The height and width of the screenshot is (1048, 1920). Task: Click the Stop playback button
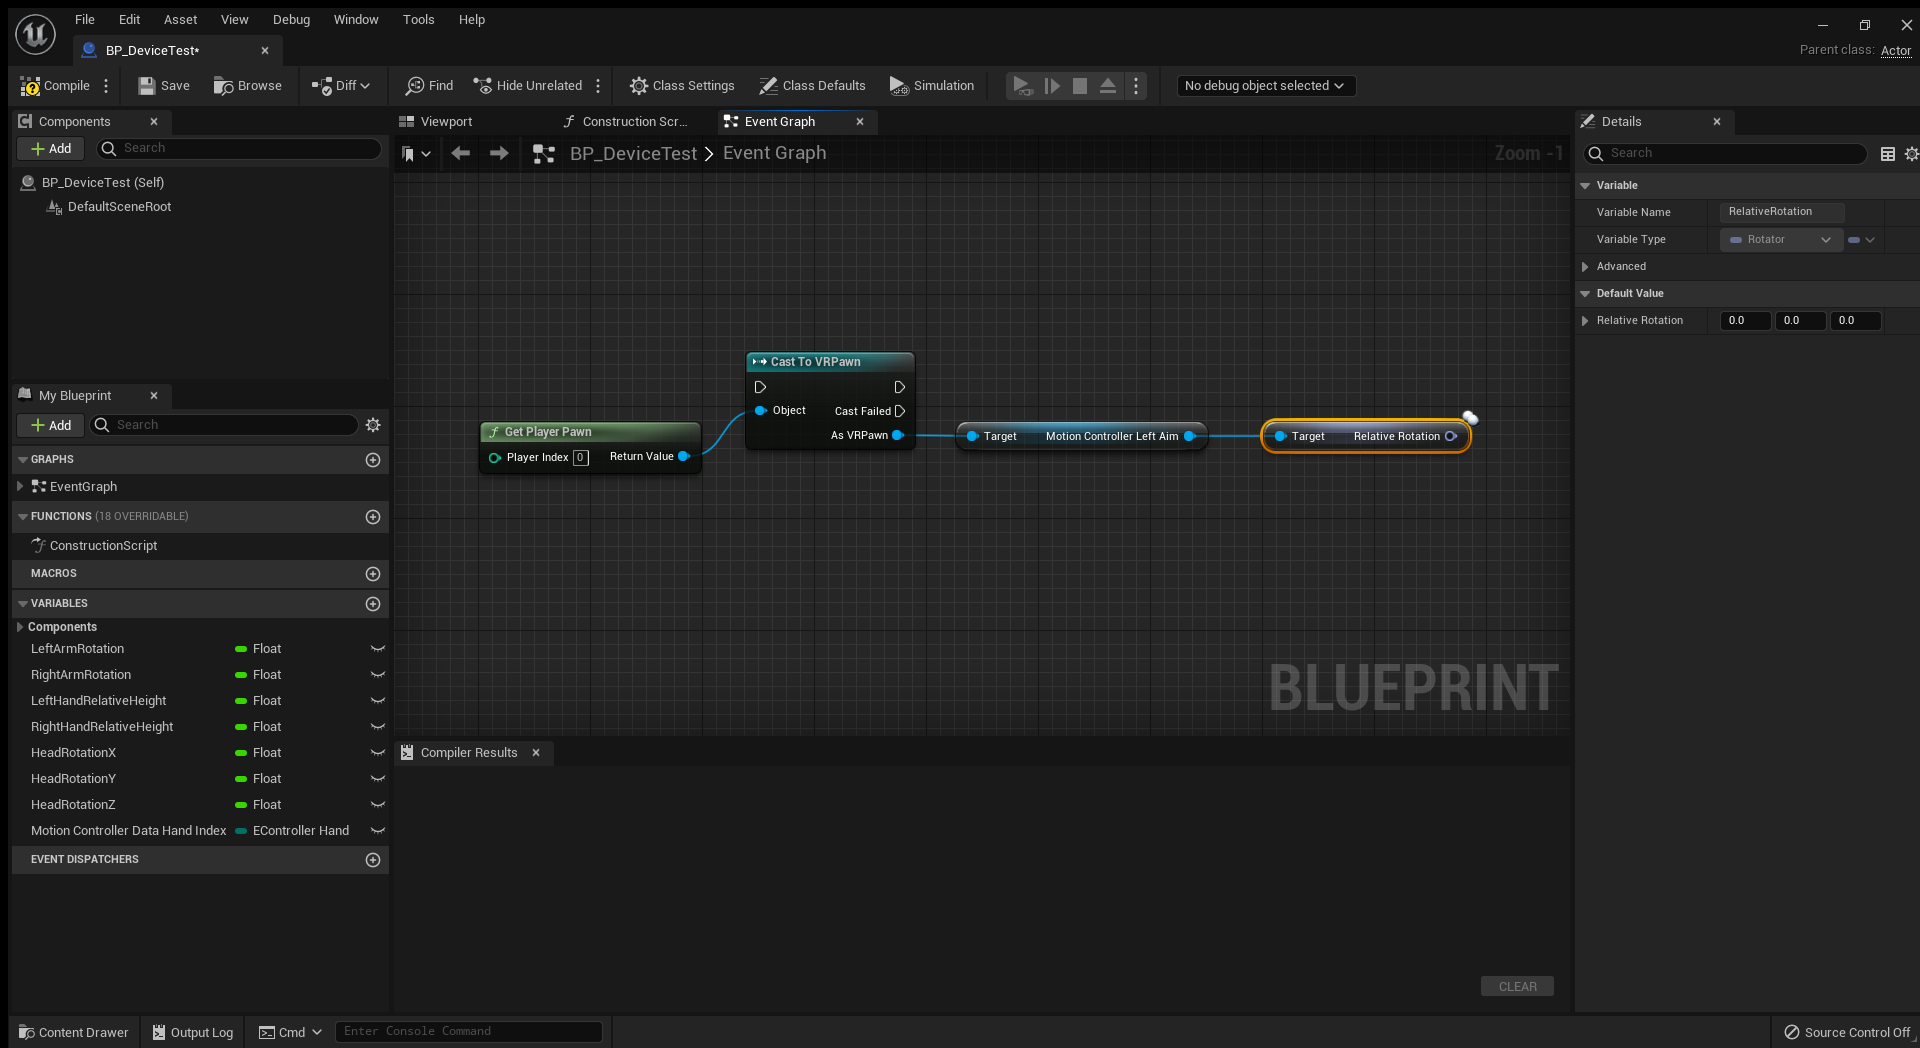(x=1080, y=86)
